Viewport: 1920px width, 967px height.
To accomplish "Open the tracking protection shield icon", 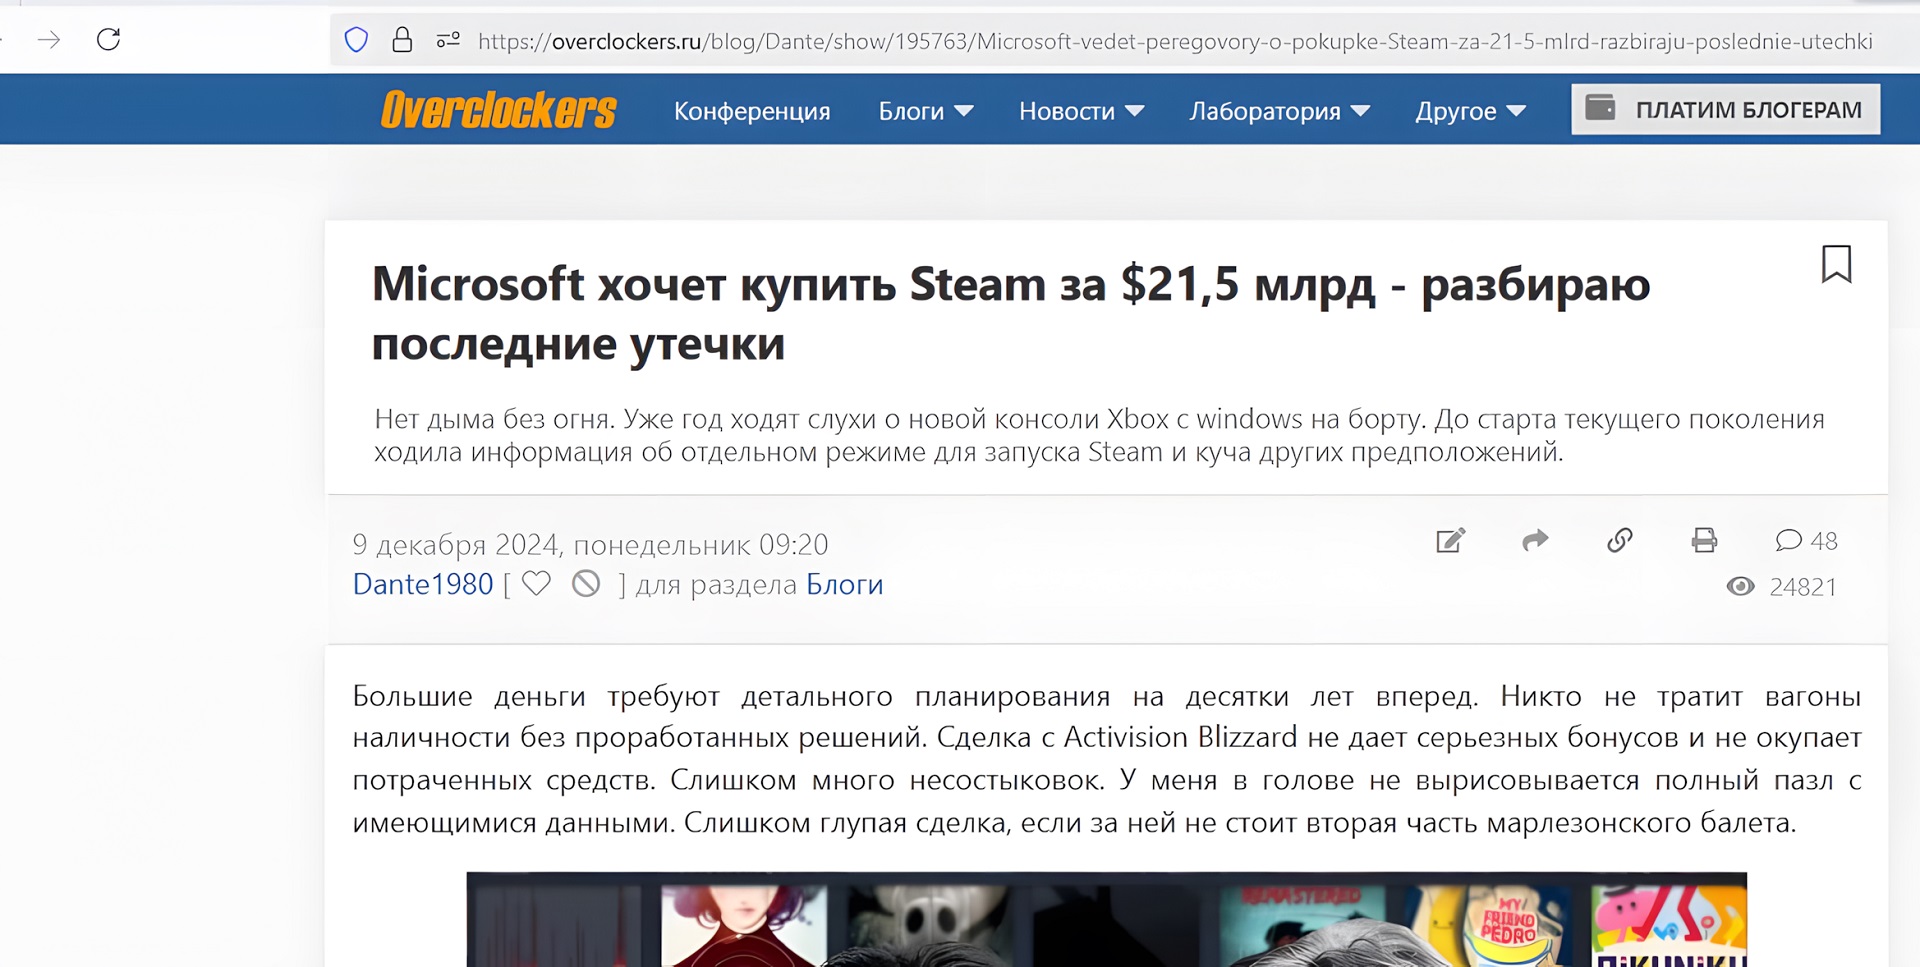I will [x=356, y=40].
